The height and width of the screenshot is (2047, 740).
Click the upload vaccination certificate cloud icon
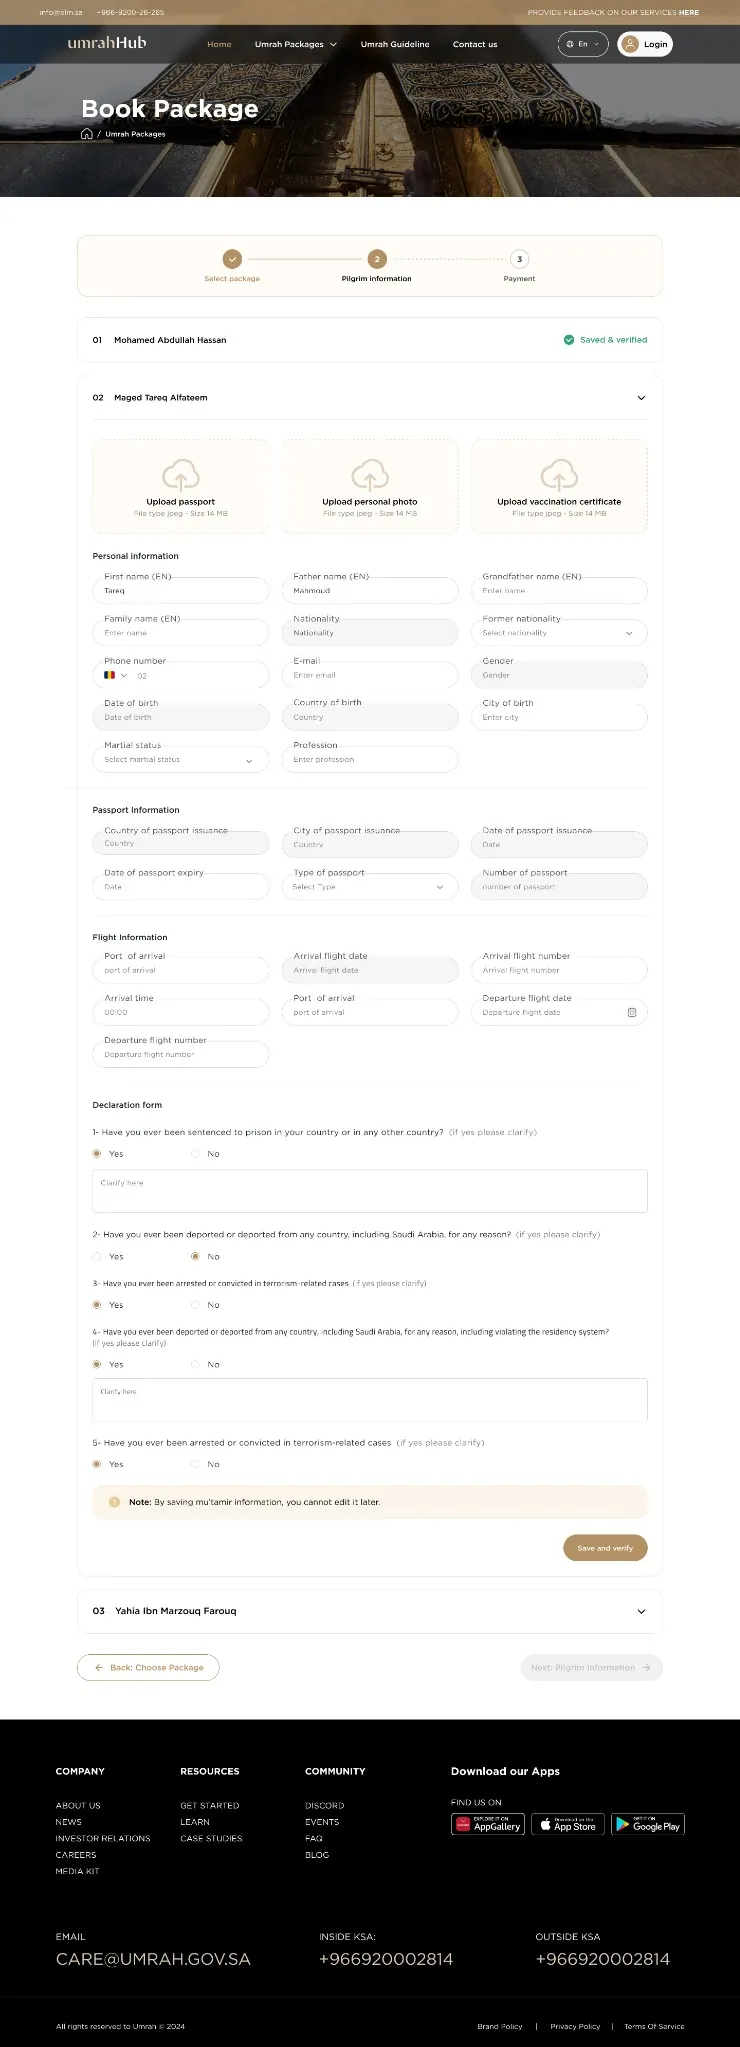click(x=559, y=474)
